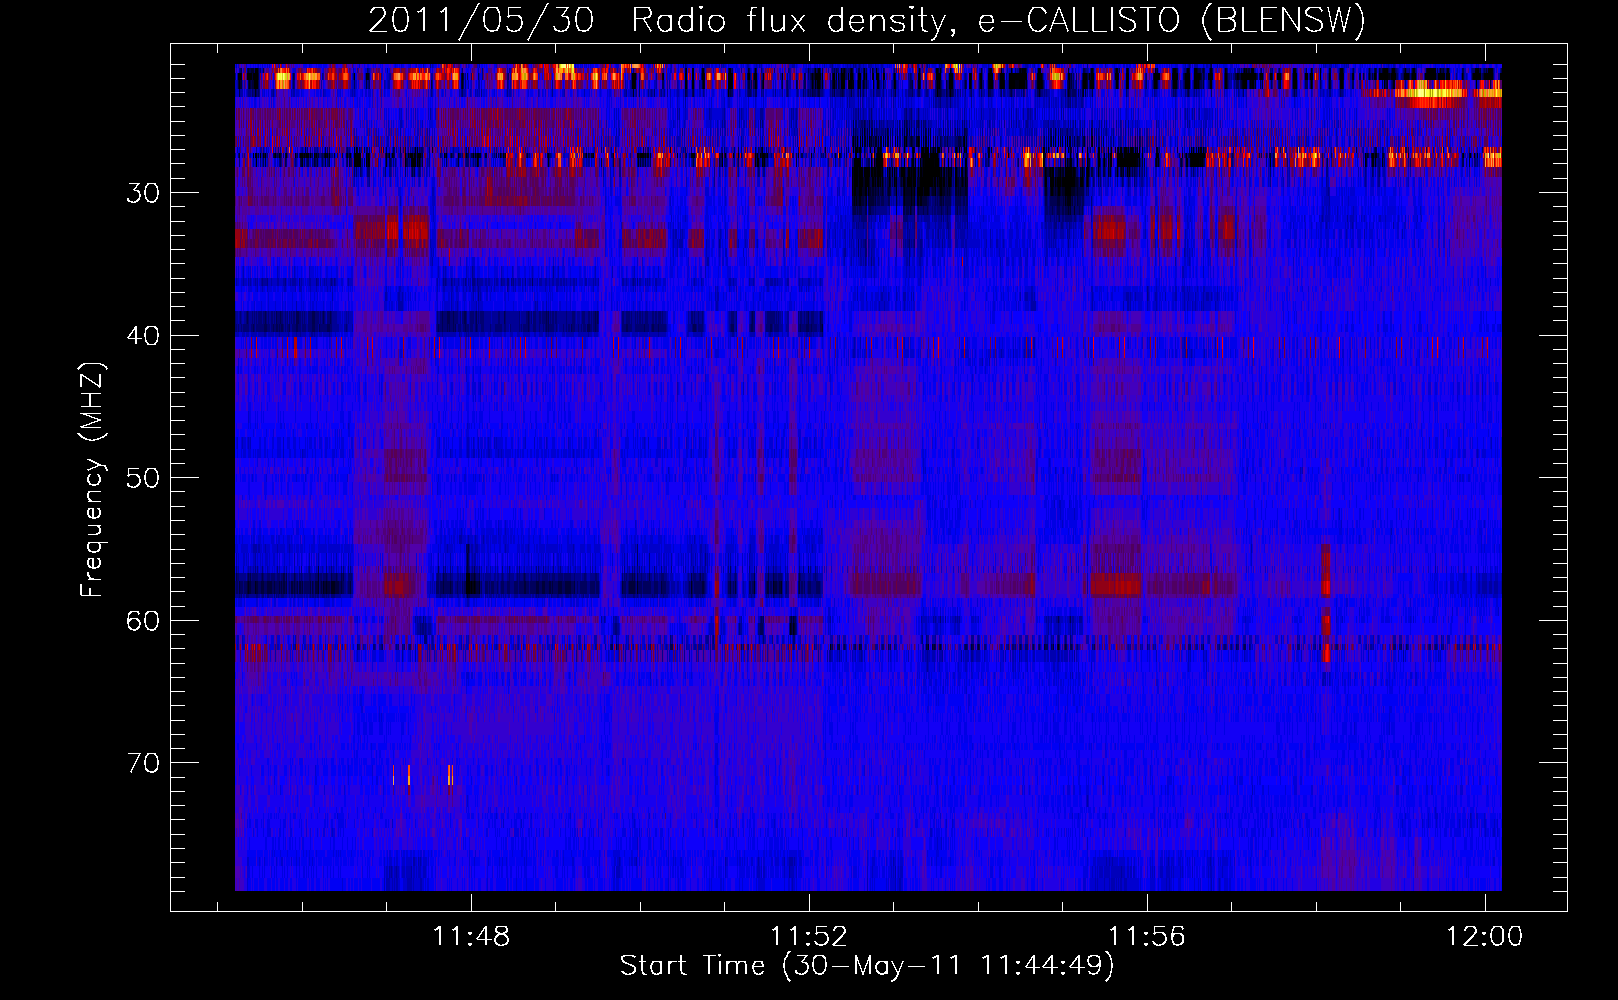Click the bright yellow emission patch at top right
The image size is (1618, 1000).
(x=1436, y=96)
